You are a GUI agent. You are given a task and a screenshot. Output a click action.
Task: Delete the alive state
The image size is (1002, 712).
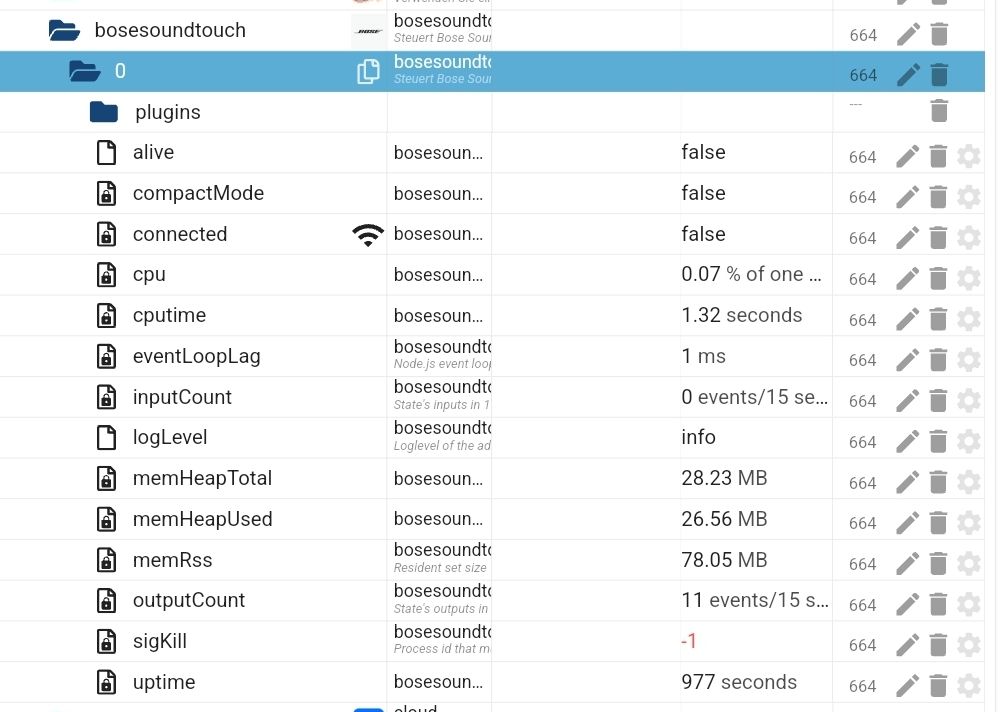pos(938,157)
